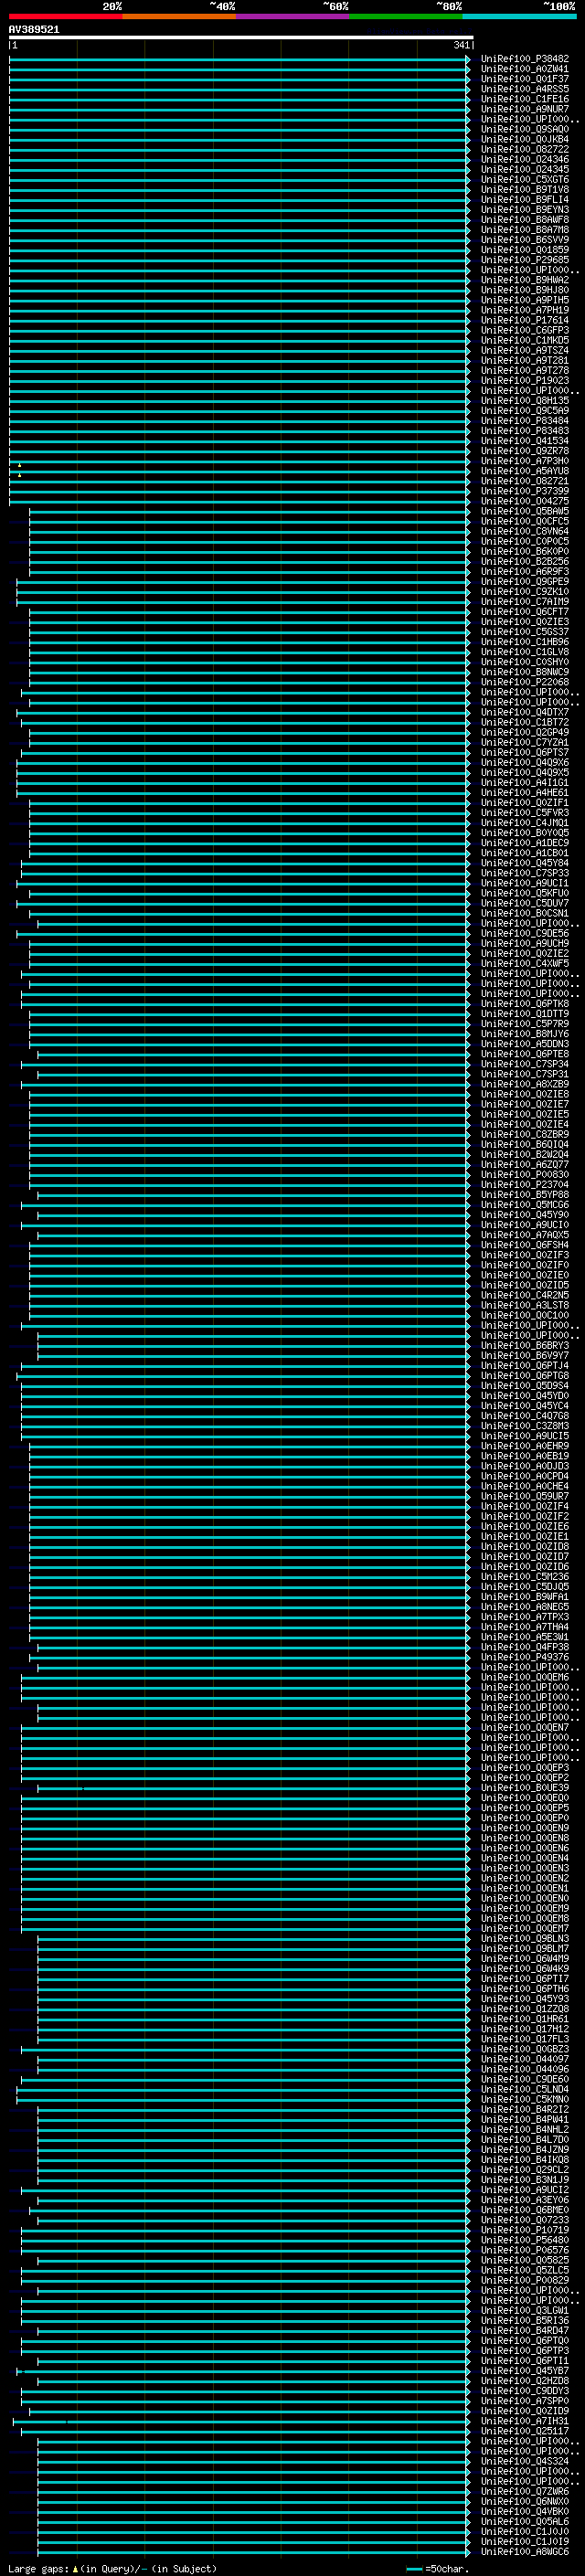Open hit UniRef100_P38482
This screenshot has height=2576, width=585.
(x=525, y=59)
